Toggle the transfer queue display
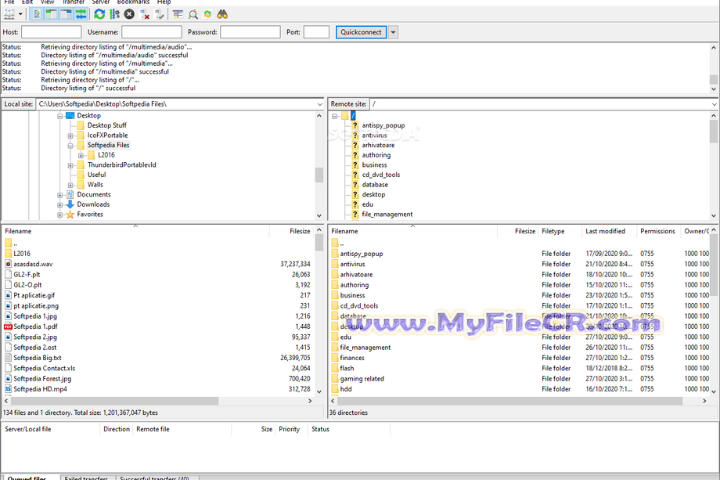The width and height of the screenshot is (720, 480). (x=81, y=14)
